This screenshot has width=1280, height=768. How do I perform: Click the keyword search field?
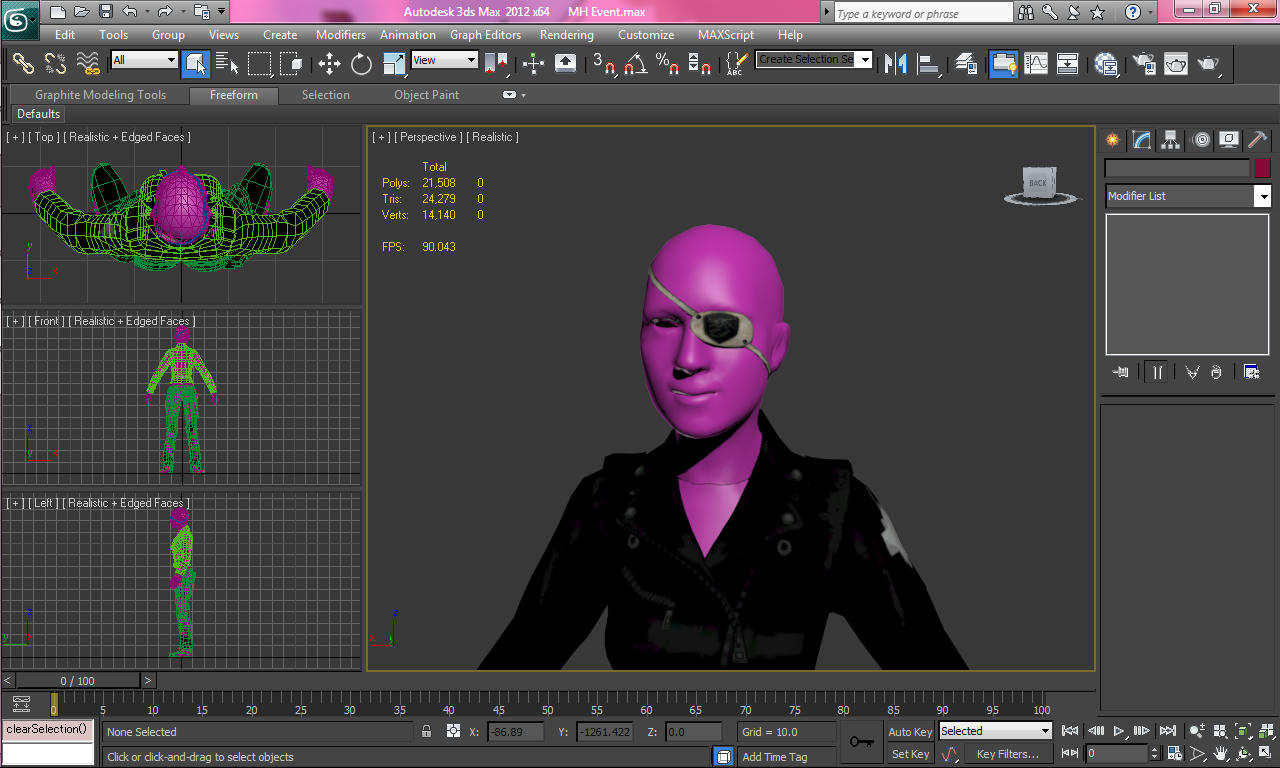point(923,13)
